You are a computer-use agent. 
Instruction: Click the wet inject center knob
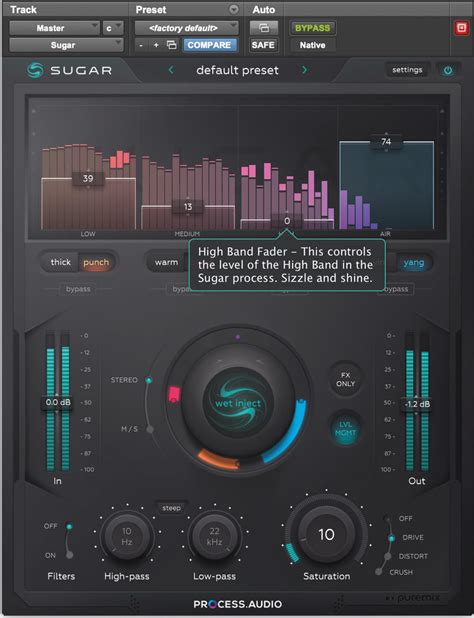pyautogui.click(x=238, y=403)
